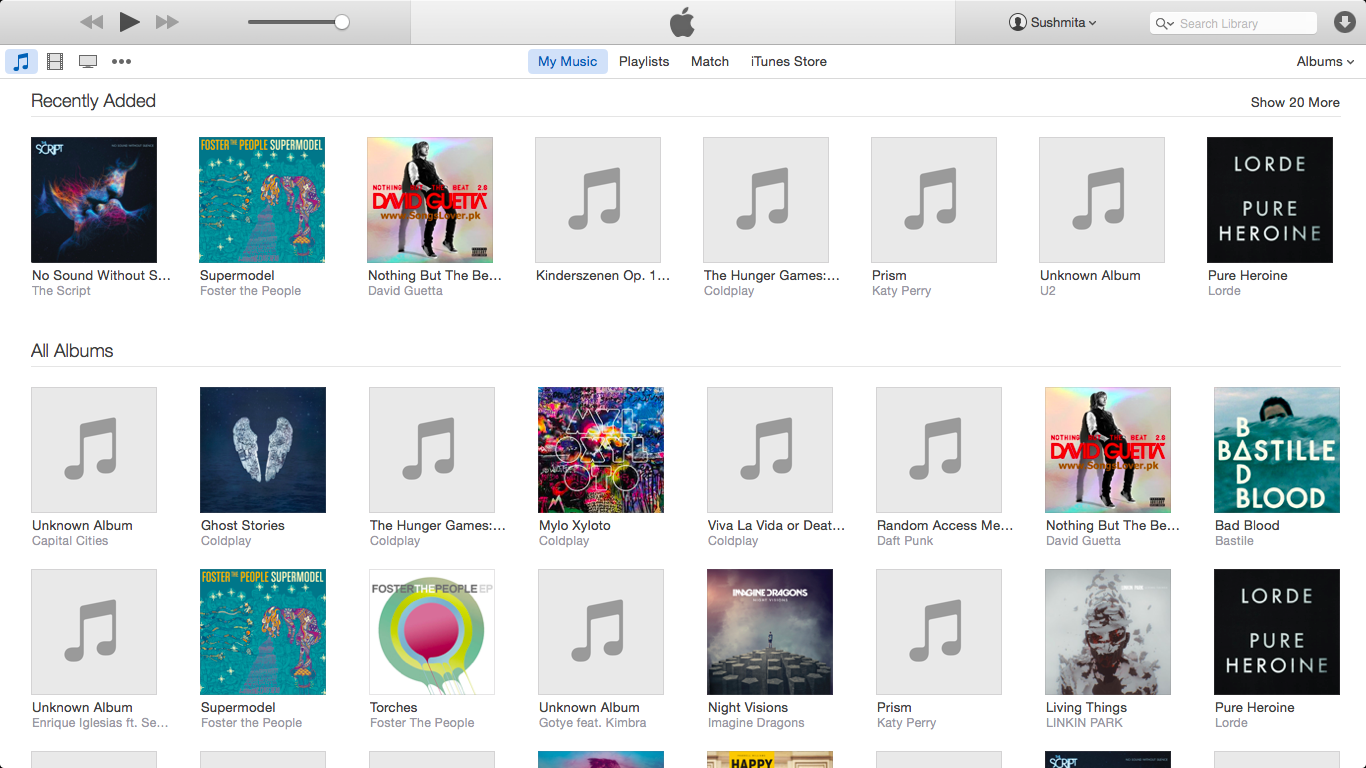1366x768 pixels.
Task: Open the Music library icon
Action: point(21,61)
